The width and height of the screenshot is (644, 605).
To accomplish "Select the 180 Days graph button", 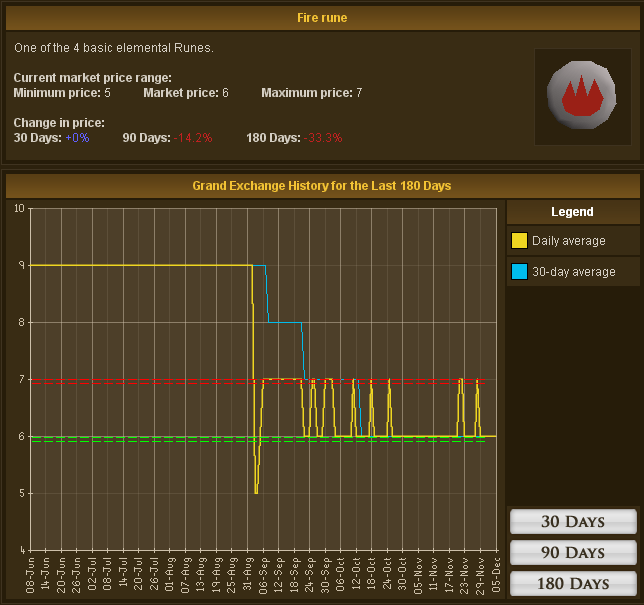I will tap(573, 583).
